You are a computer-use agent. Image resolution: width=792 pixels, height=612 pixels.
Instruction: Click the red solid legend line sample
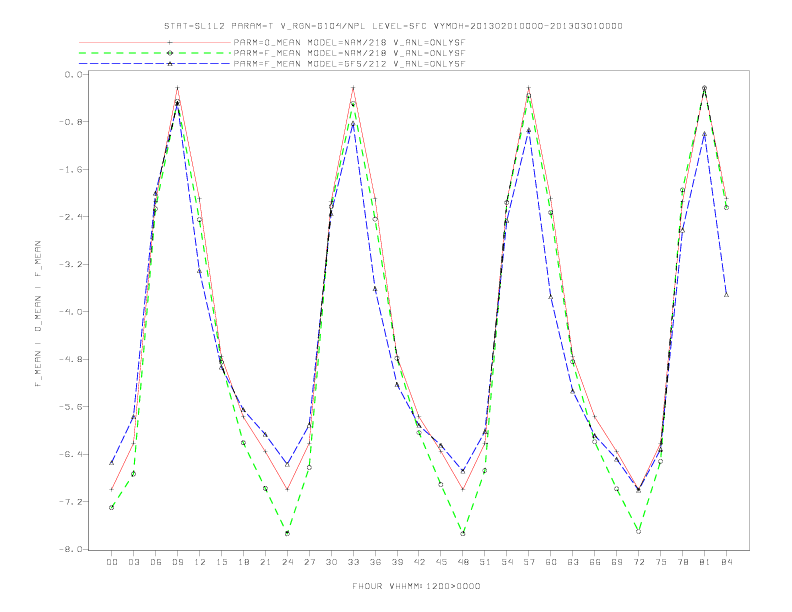click(155, 42)
